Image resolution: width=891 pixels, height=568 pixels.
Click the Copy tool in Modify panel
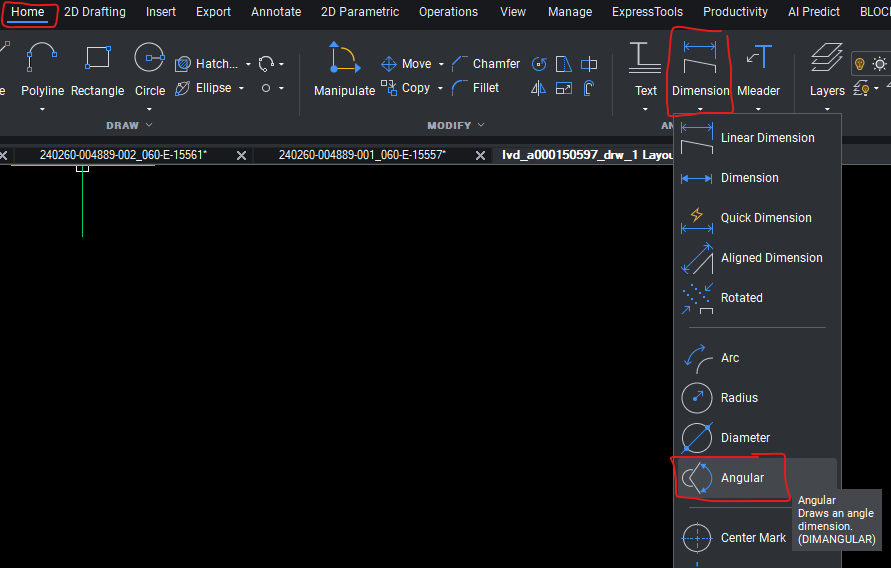[406, 88]
